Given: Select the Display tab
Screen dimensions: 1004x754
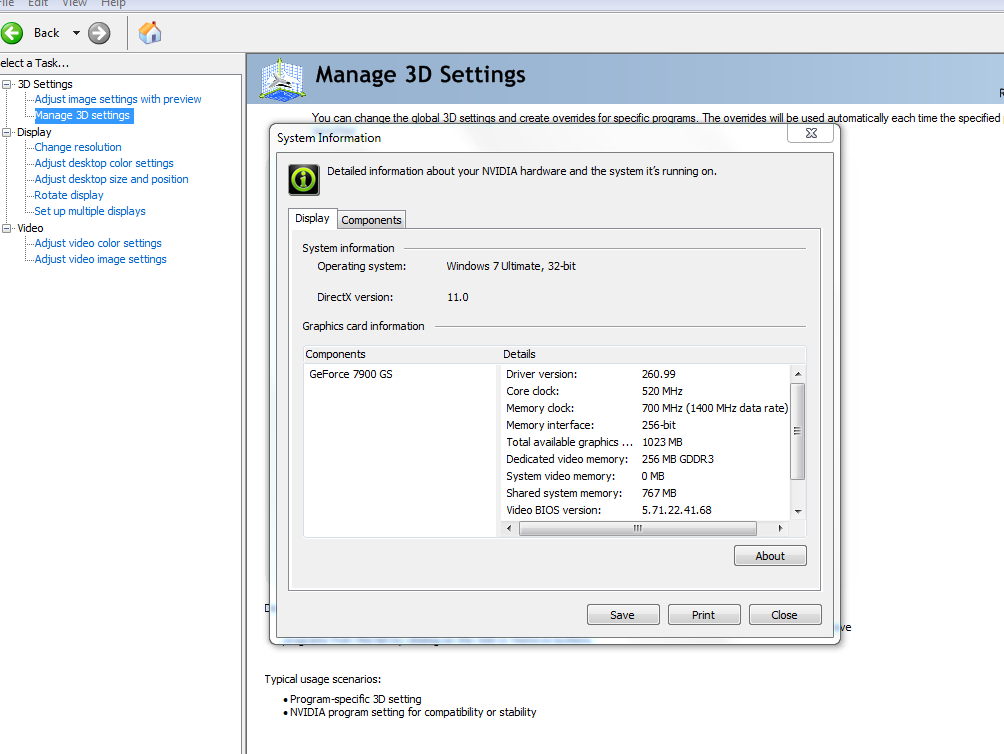Looking at the screenshot, I should click(312, 218).
